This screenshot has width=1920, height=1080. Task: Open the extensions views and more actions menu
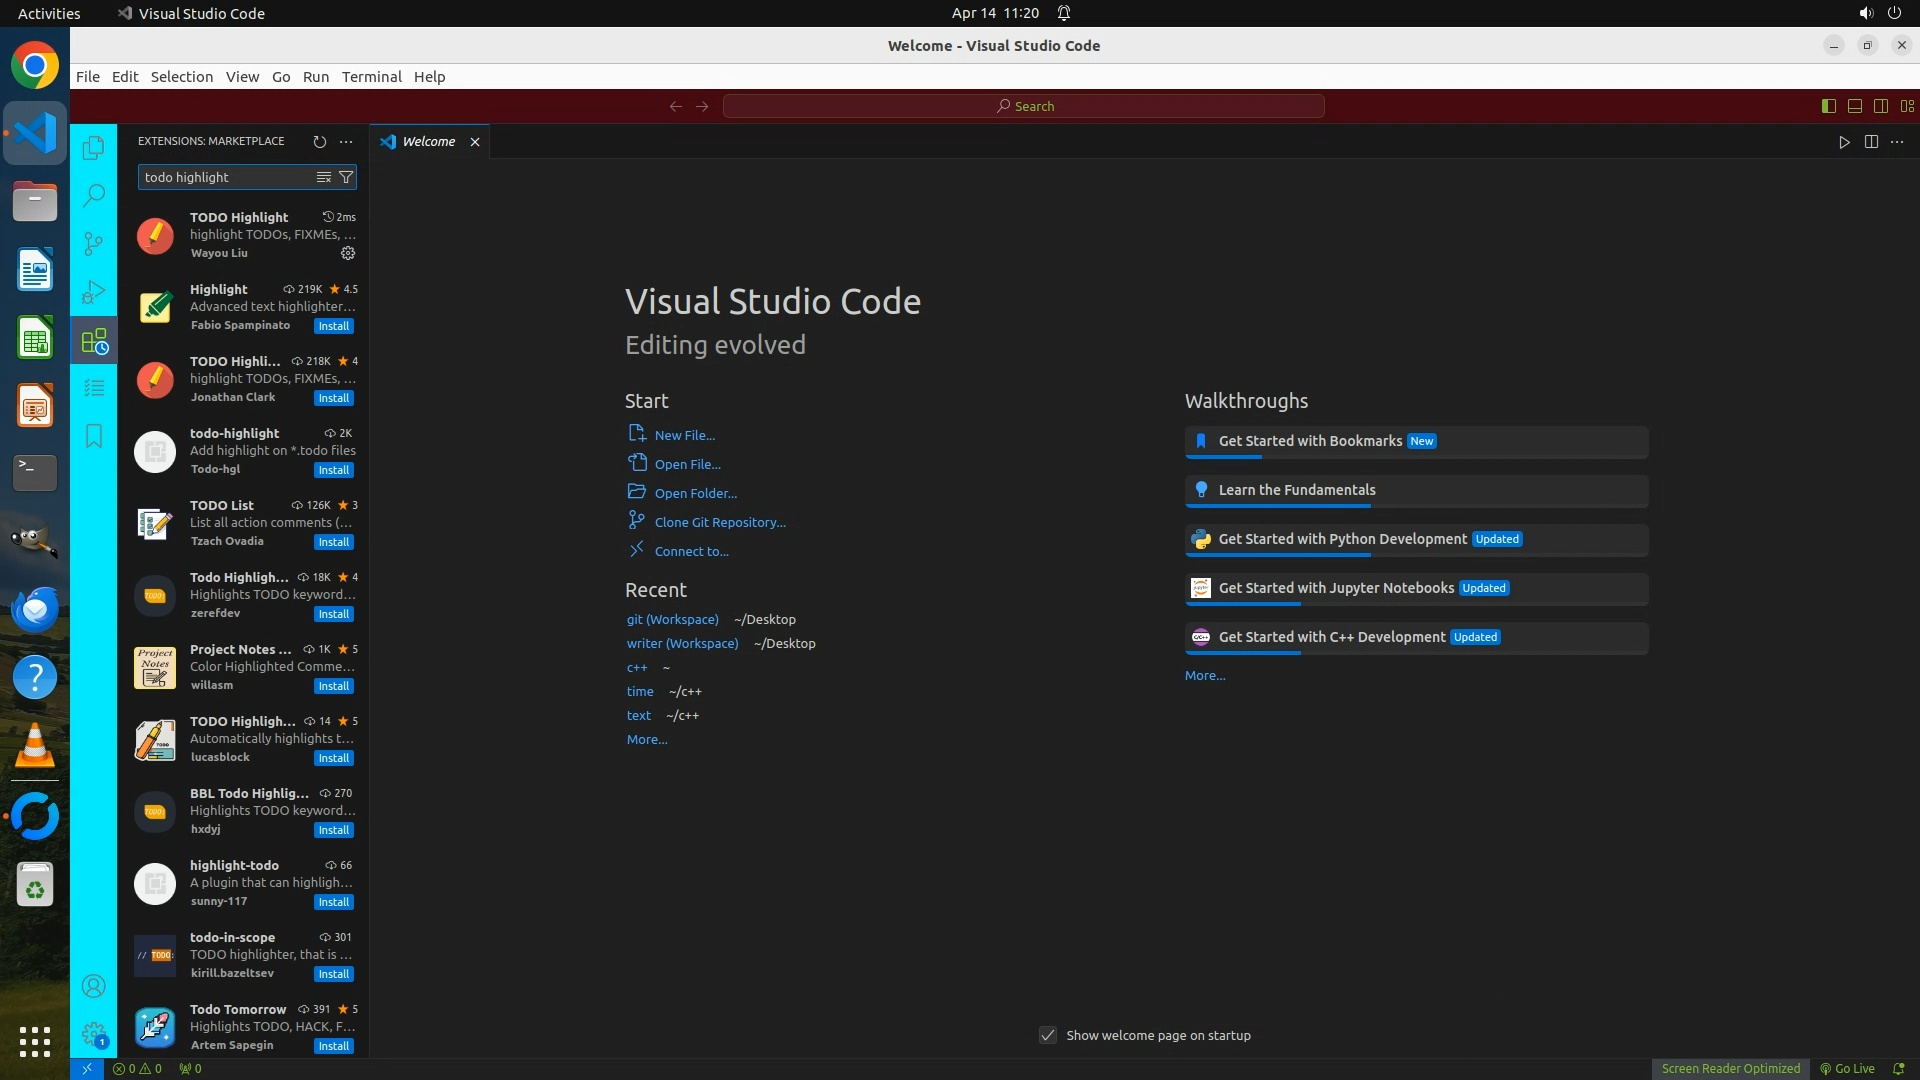346,142
